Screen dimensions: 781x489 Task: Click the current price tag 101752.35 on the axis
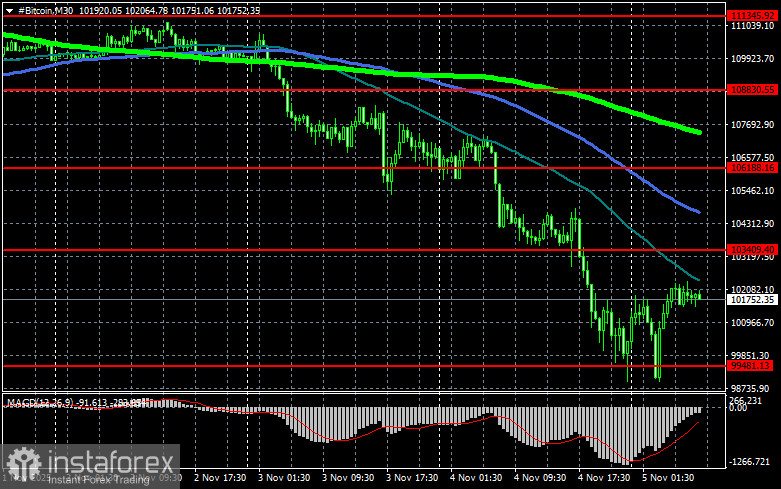pyautogui.click(x=752, y=299)
